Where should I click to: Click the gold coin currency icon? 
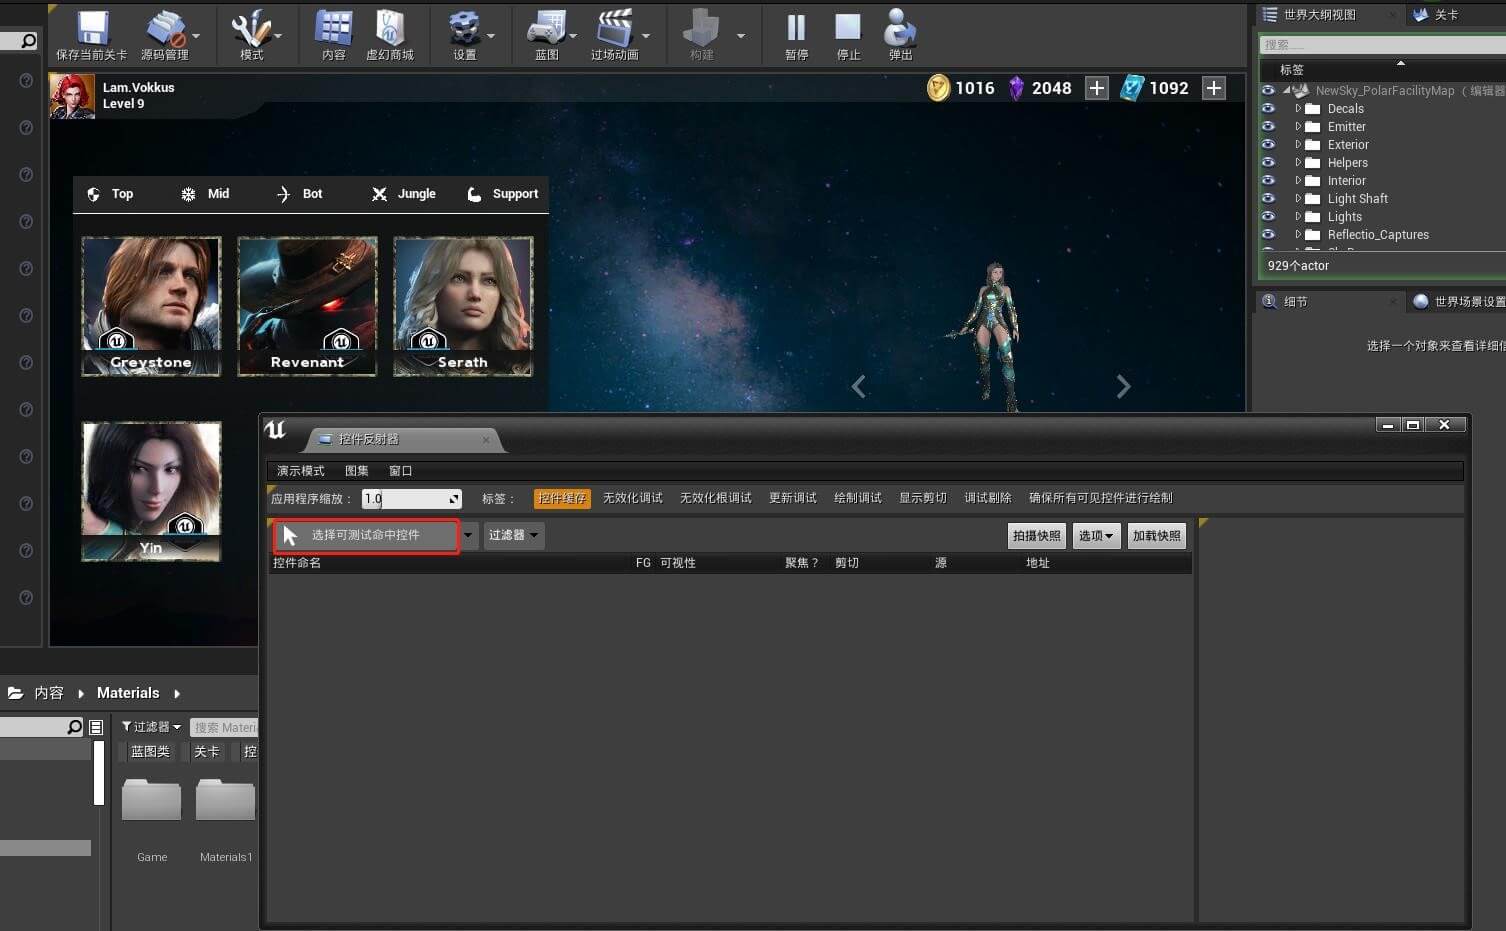[938, 88]
